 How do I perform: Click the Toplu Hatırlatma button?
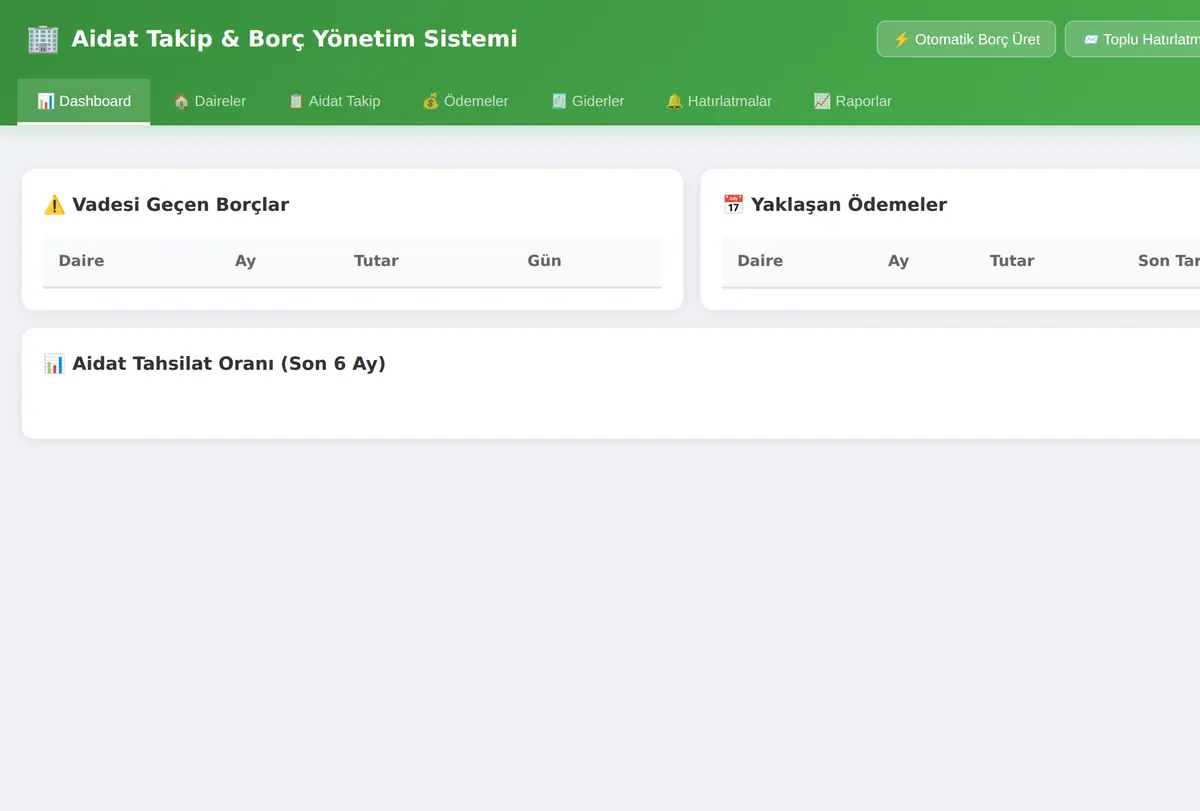1132,39
